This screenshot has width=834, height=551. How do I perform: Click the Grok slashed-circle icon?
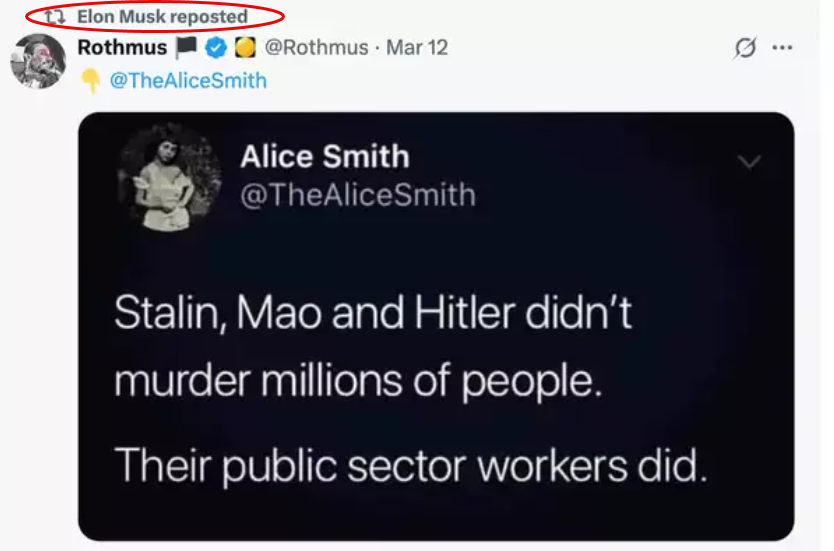745,48
